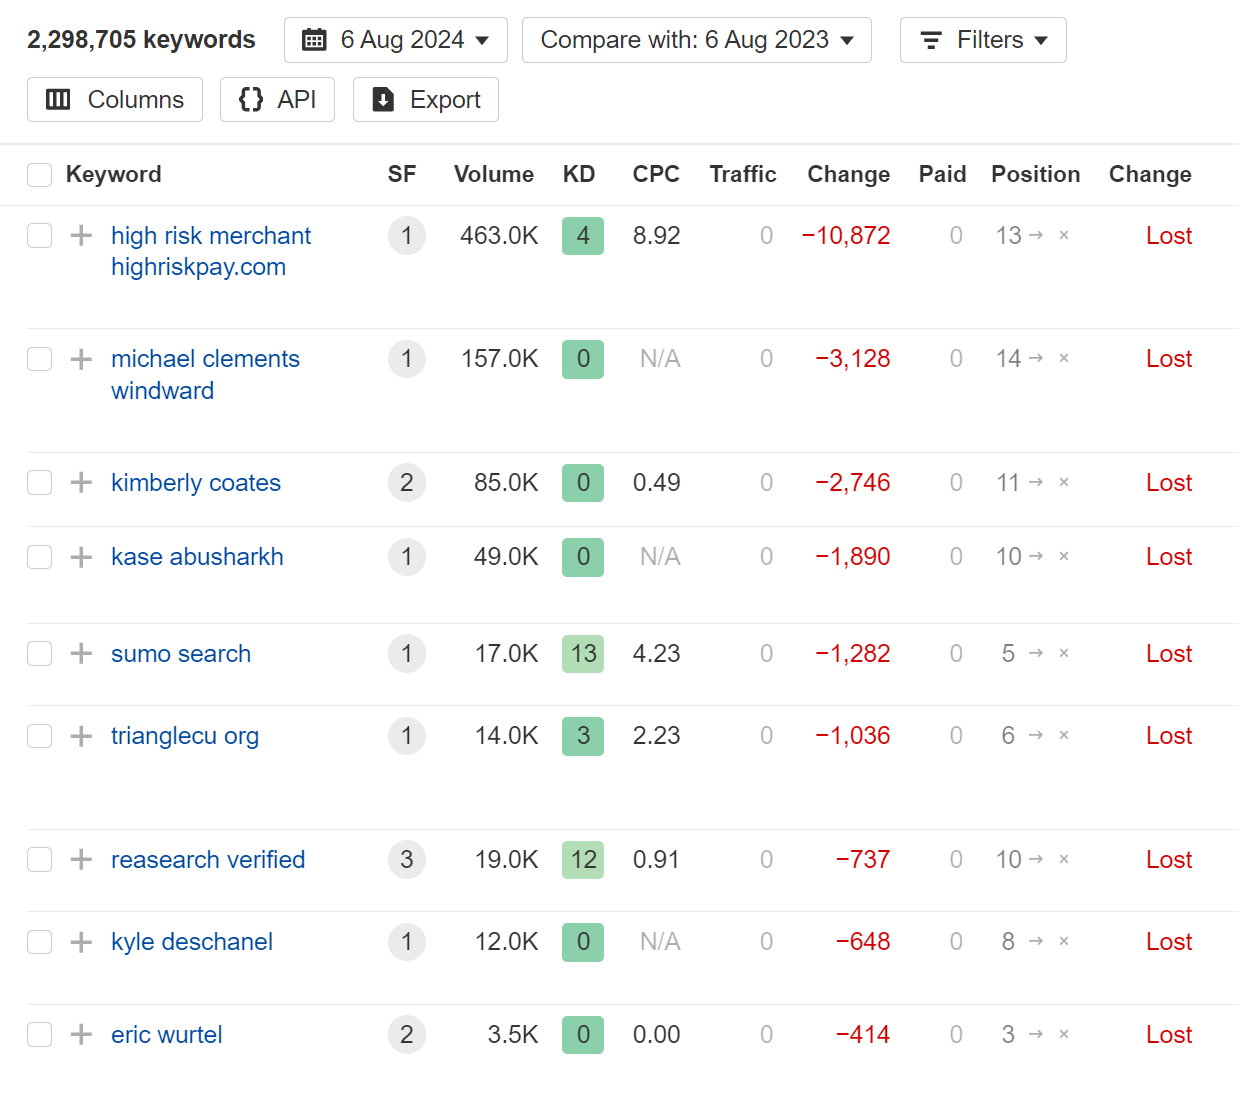Check the checkbox for 'michael clements windward'
The height and width of the screenshot is (1102, 1239).
tap(39, 358)
